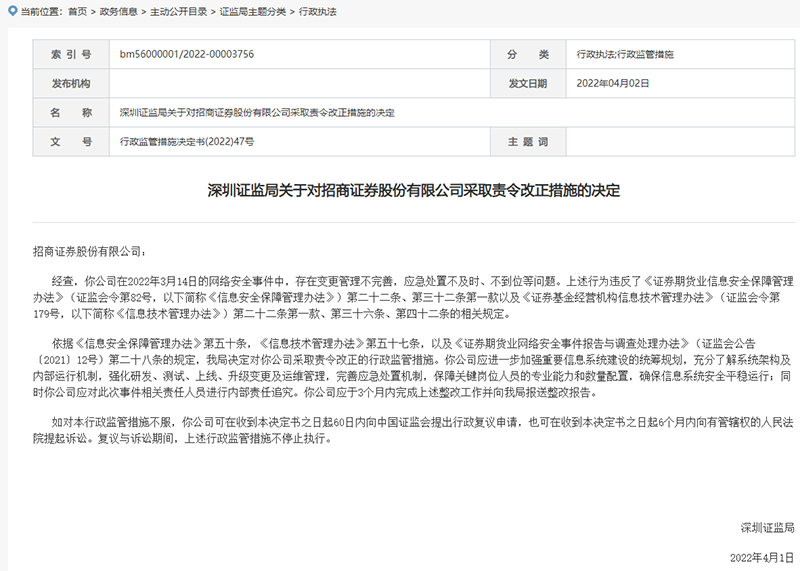Image resolution: width=800 pixels, height=571 pixels.
Task: Click the signature 深圳证监局
Action: [767, 528]
